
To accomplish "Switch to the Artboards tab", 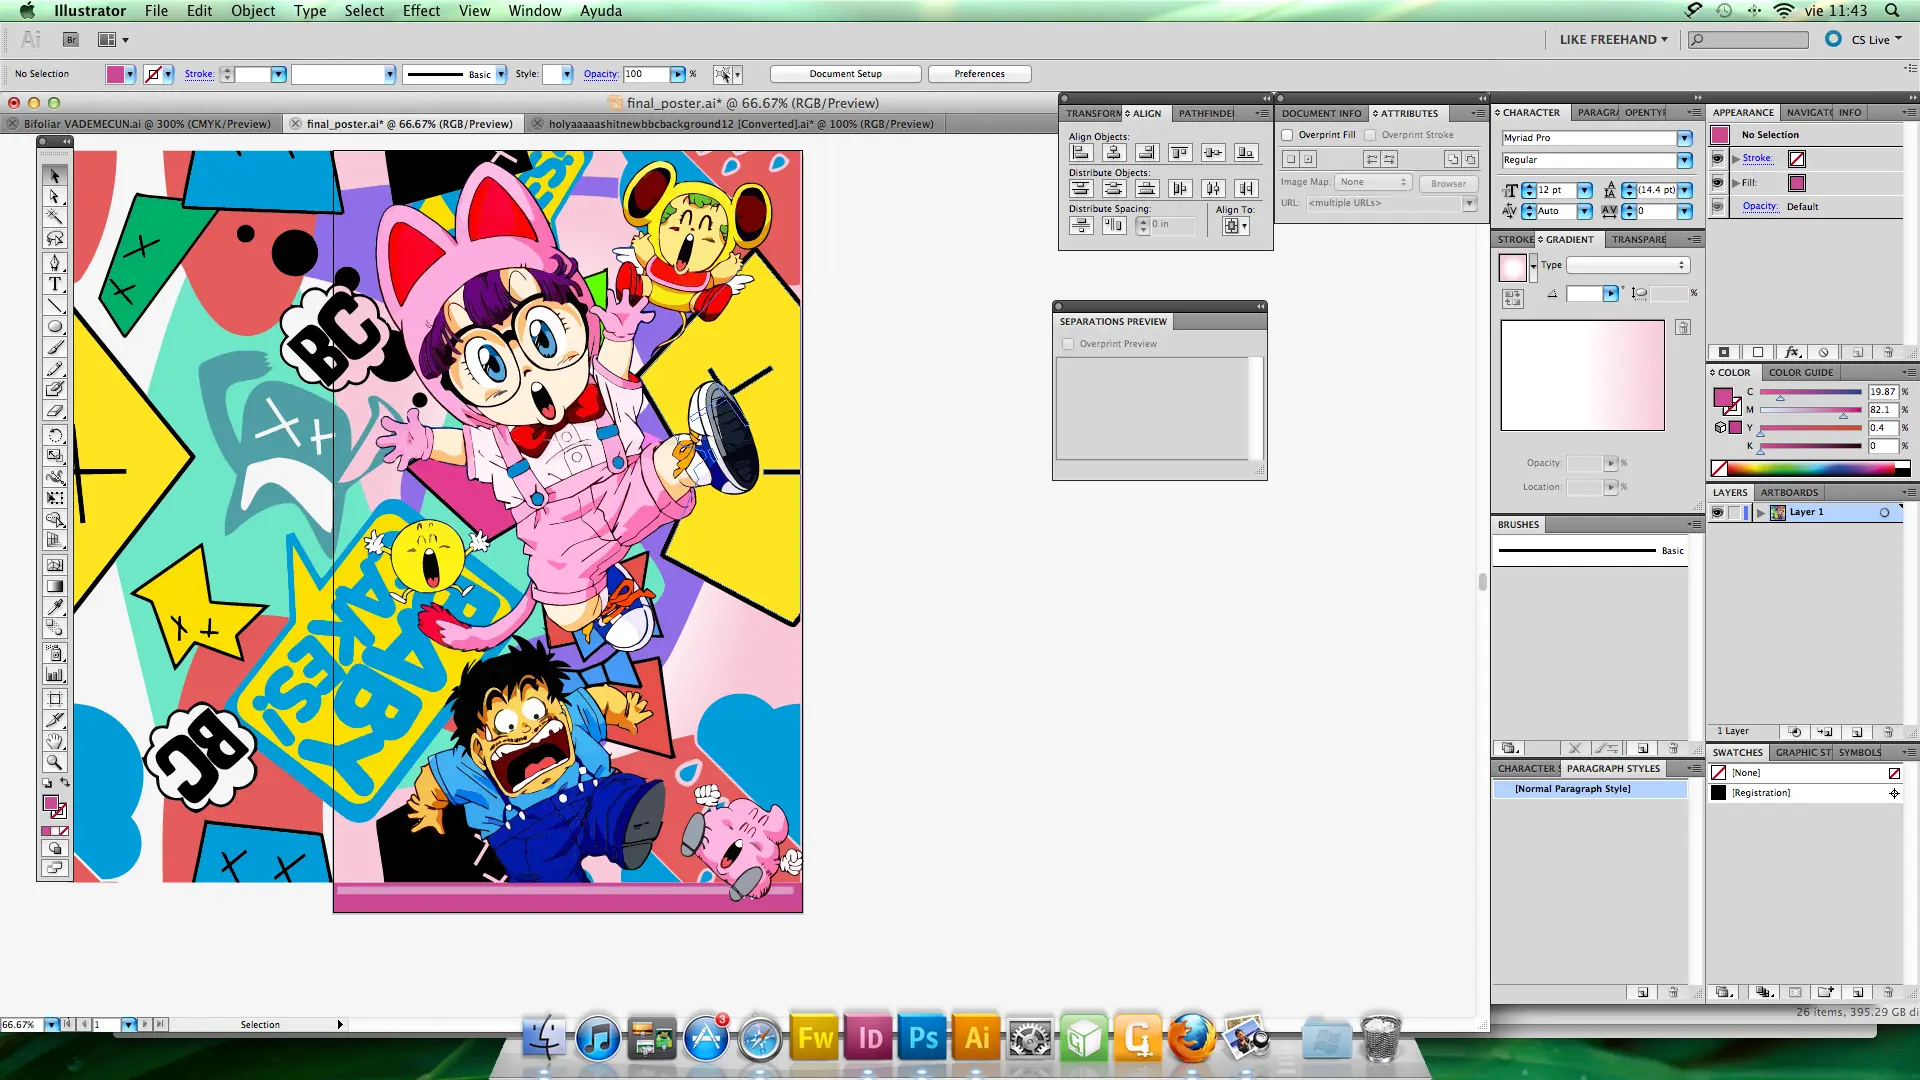I will (1789, 493).
